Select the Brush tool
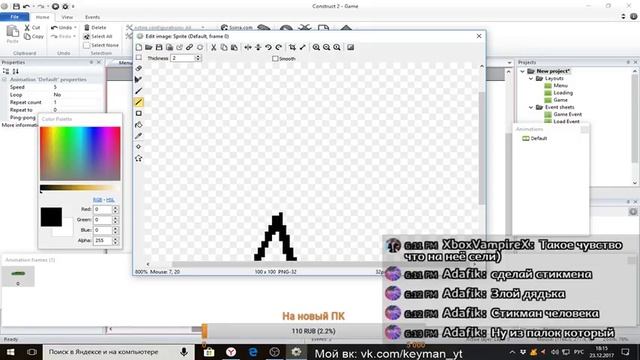The height and width of the screenshot is (360, 640). [x=139, y=91]
